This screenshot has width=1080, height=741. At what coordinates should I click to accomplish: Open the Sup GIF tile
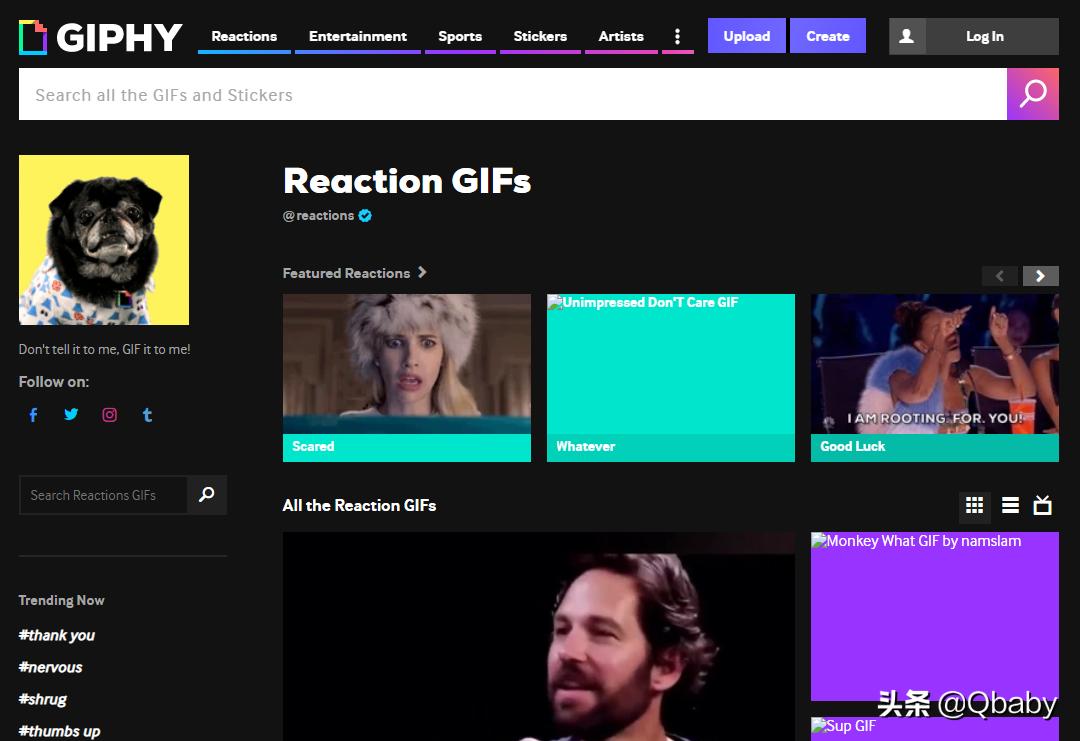point(935,729)
